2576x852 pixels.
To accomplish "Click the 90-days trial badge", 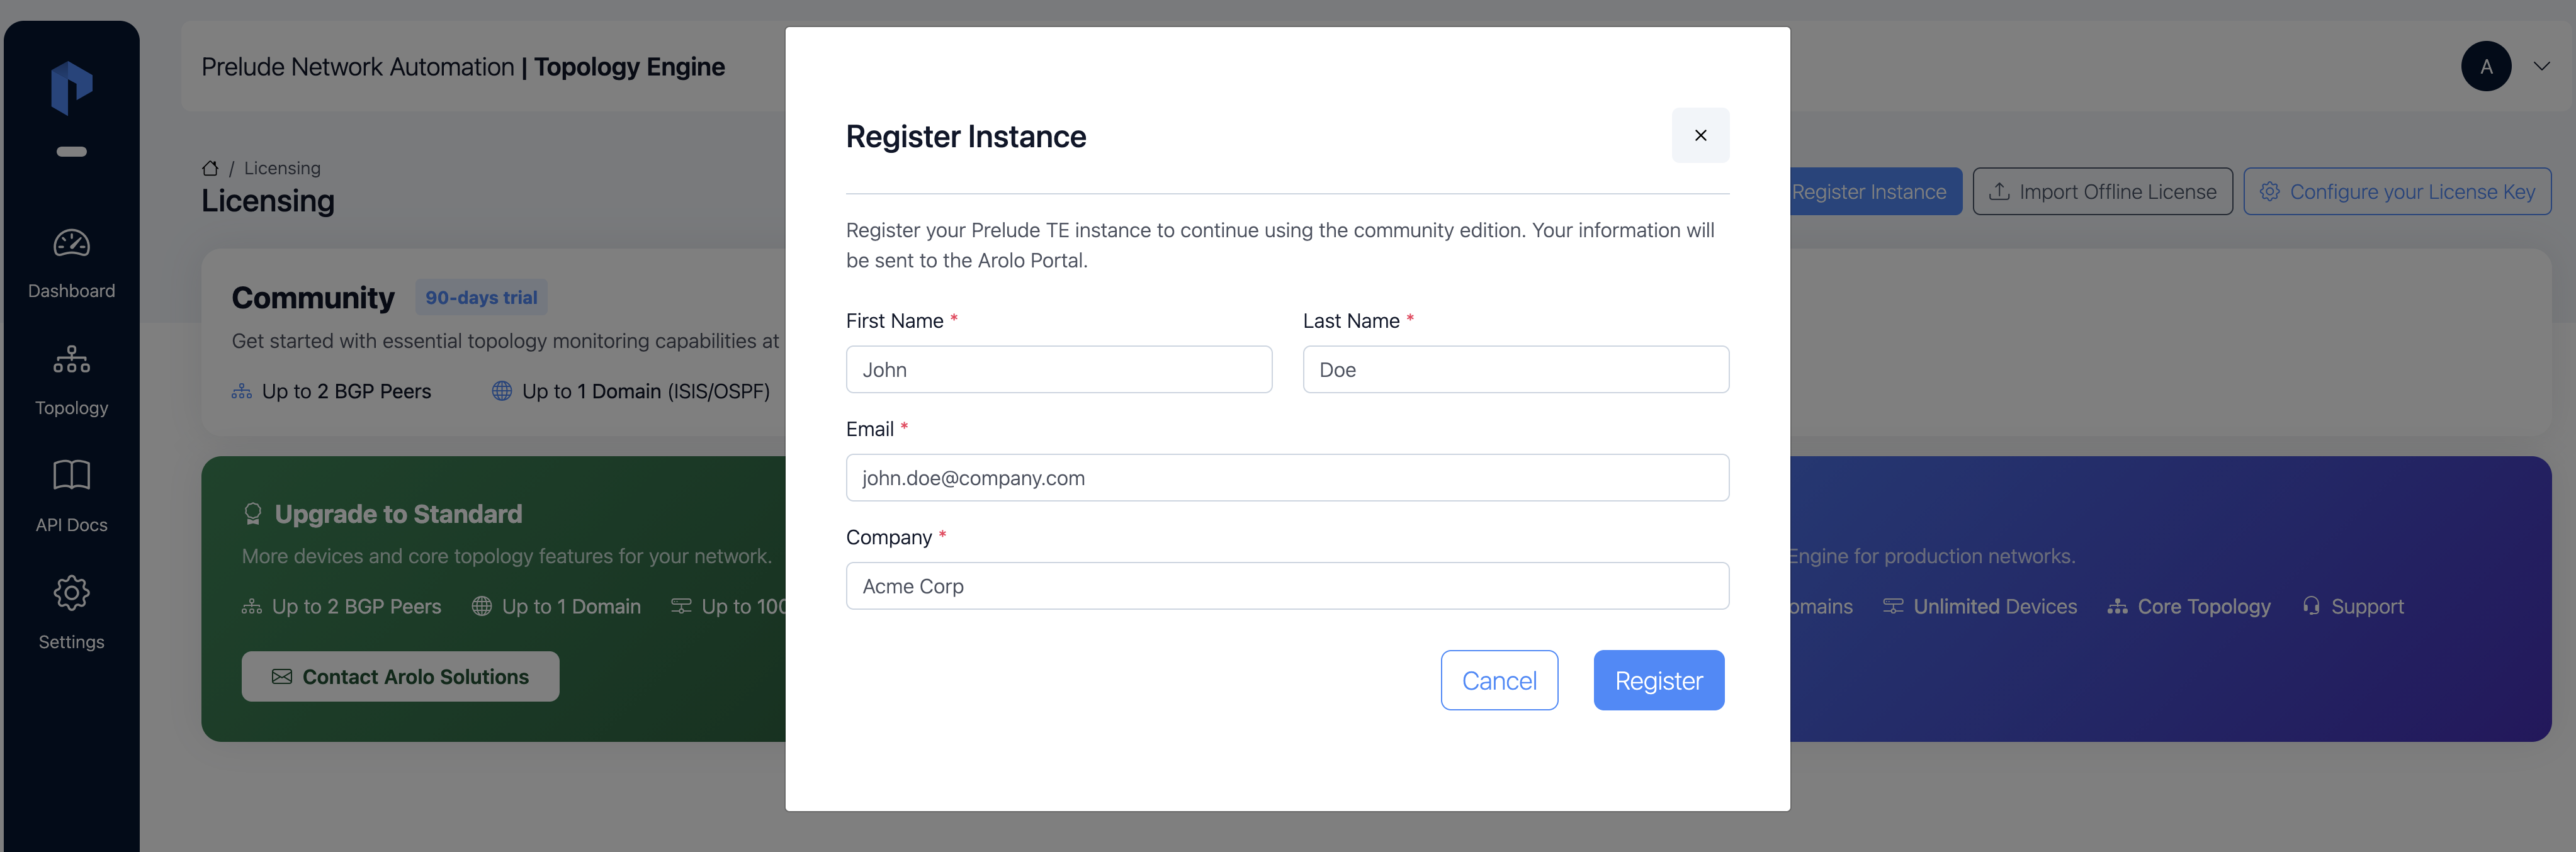I will point(481,297).
